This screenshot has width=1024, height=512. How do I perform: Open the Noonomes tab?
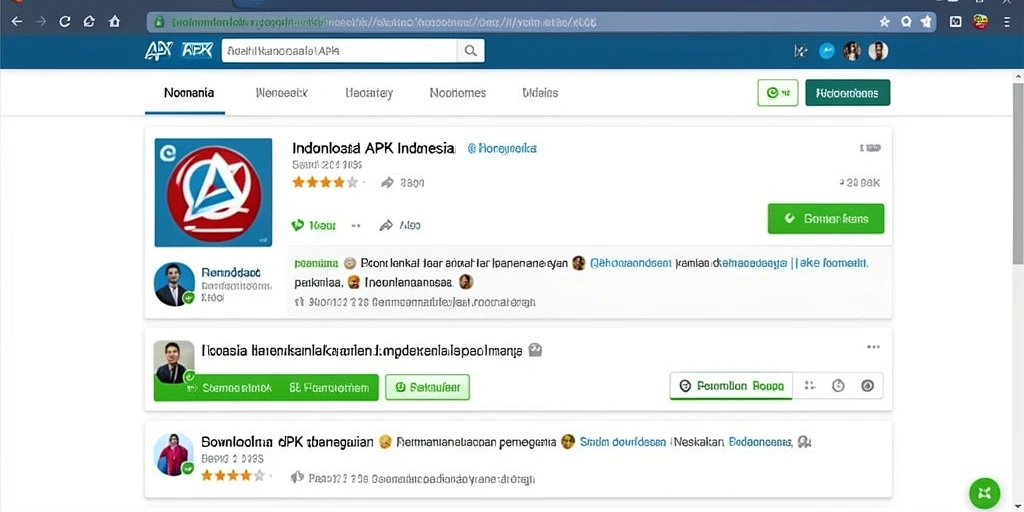[458, 93]
